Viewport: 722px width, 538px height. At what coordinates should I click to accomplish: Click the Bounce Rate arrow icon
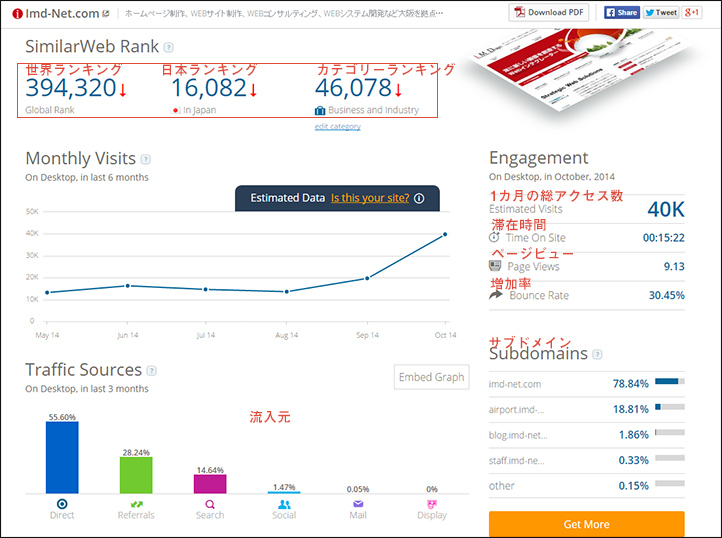click(x=495, y=294)
